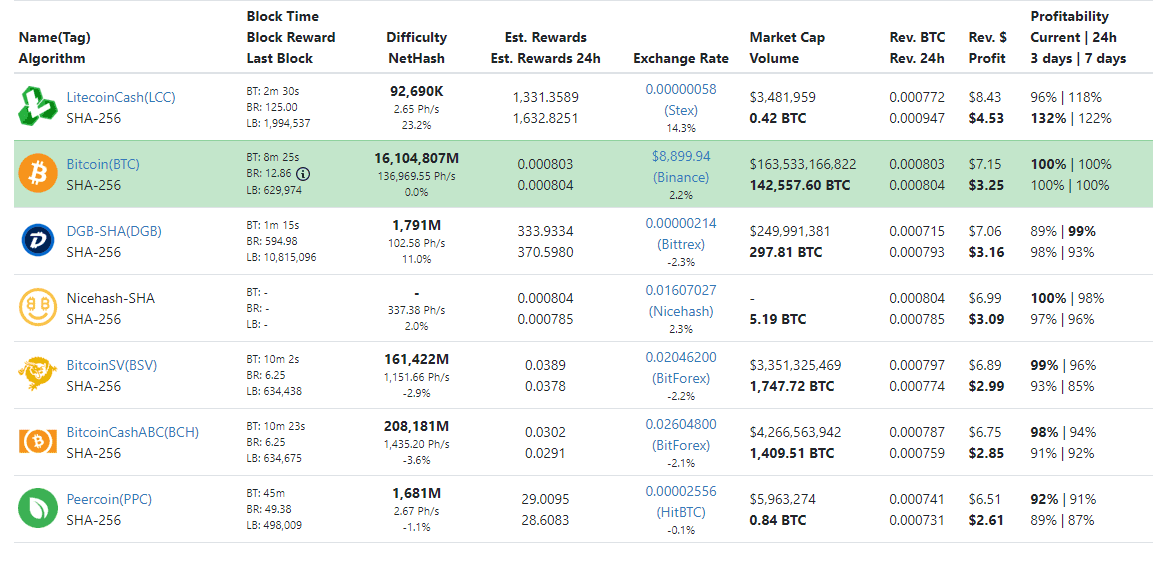Click the 1,331.3589 estimated rewards value
This screenshot has height=562, width=1153.
(x=546, y=97)
